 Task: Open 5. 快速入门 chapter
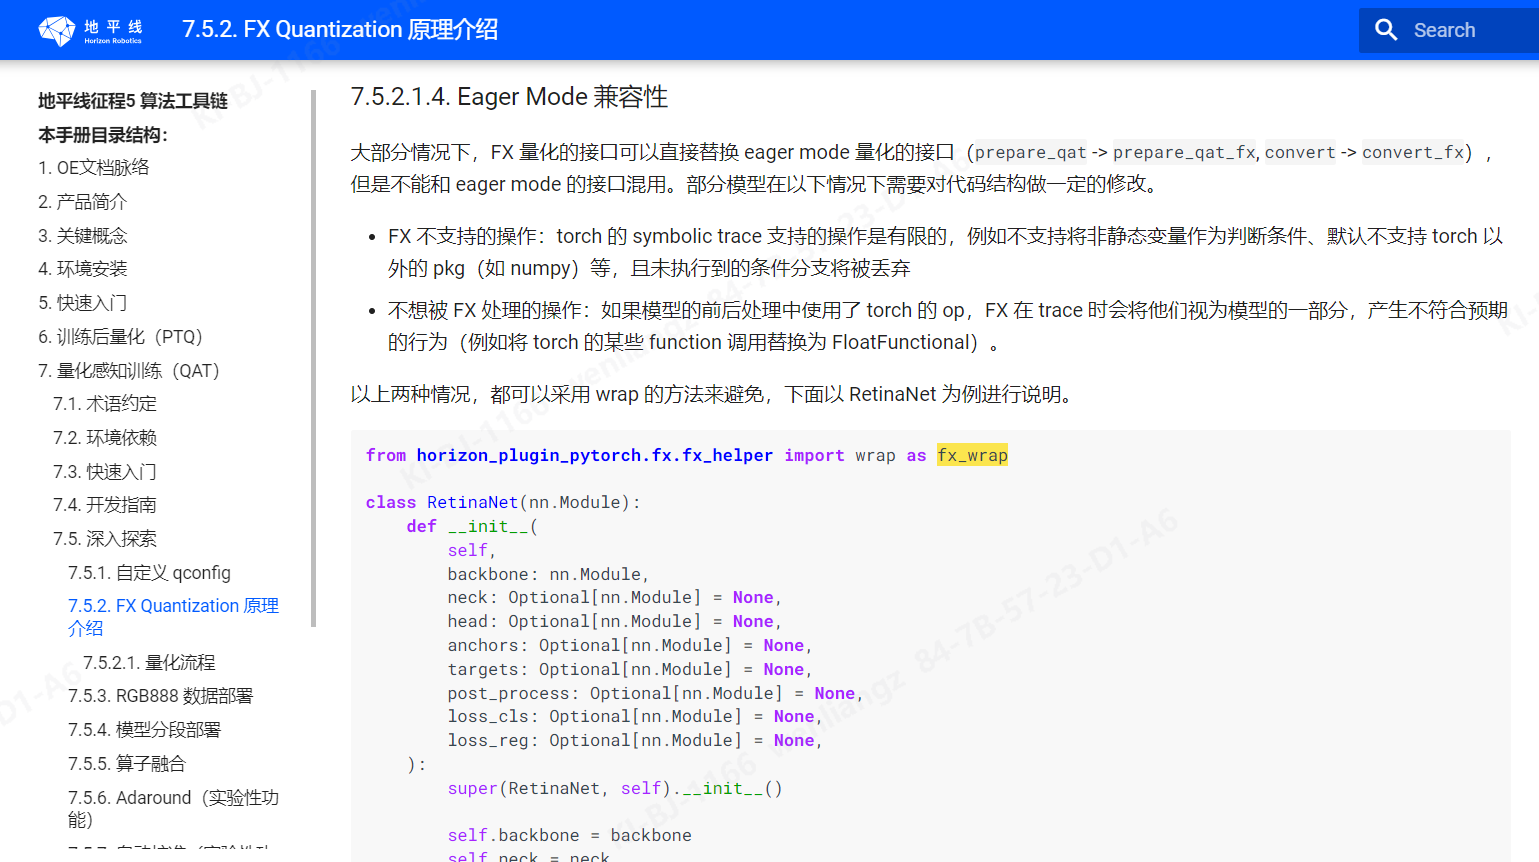point(82,303)
